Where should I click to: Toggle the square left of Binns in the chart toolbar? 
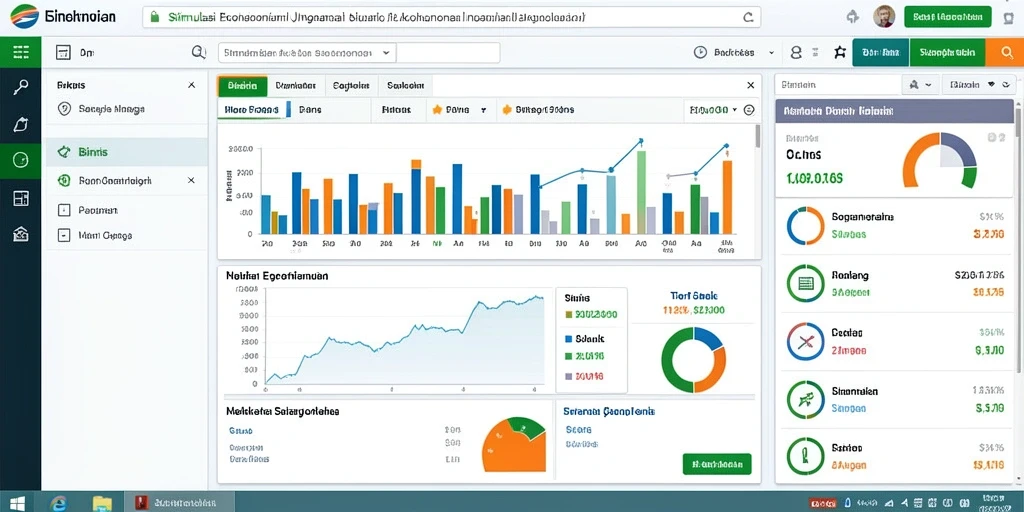(x=289, y=110)
